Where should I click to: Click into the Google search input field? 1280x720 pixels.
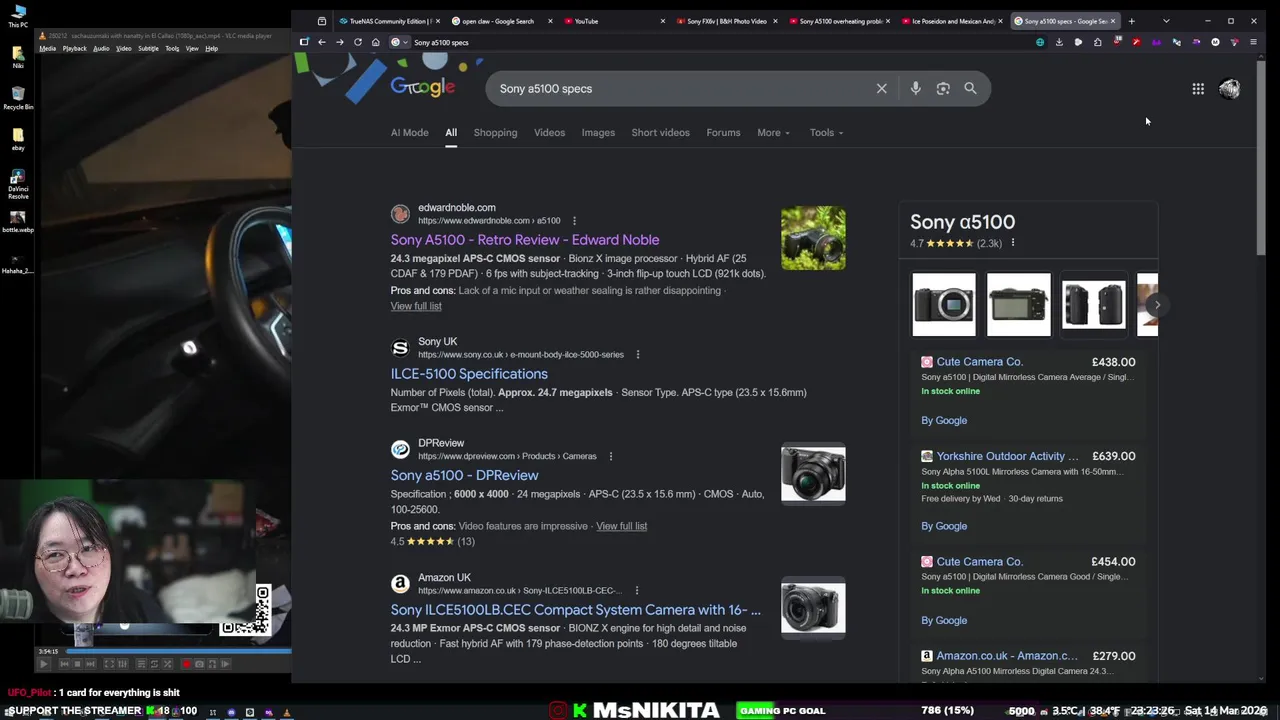[x=682, y=89]
